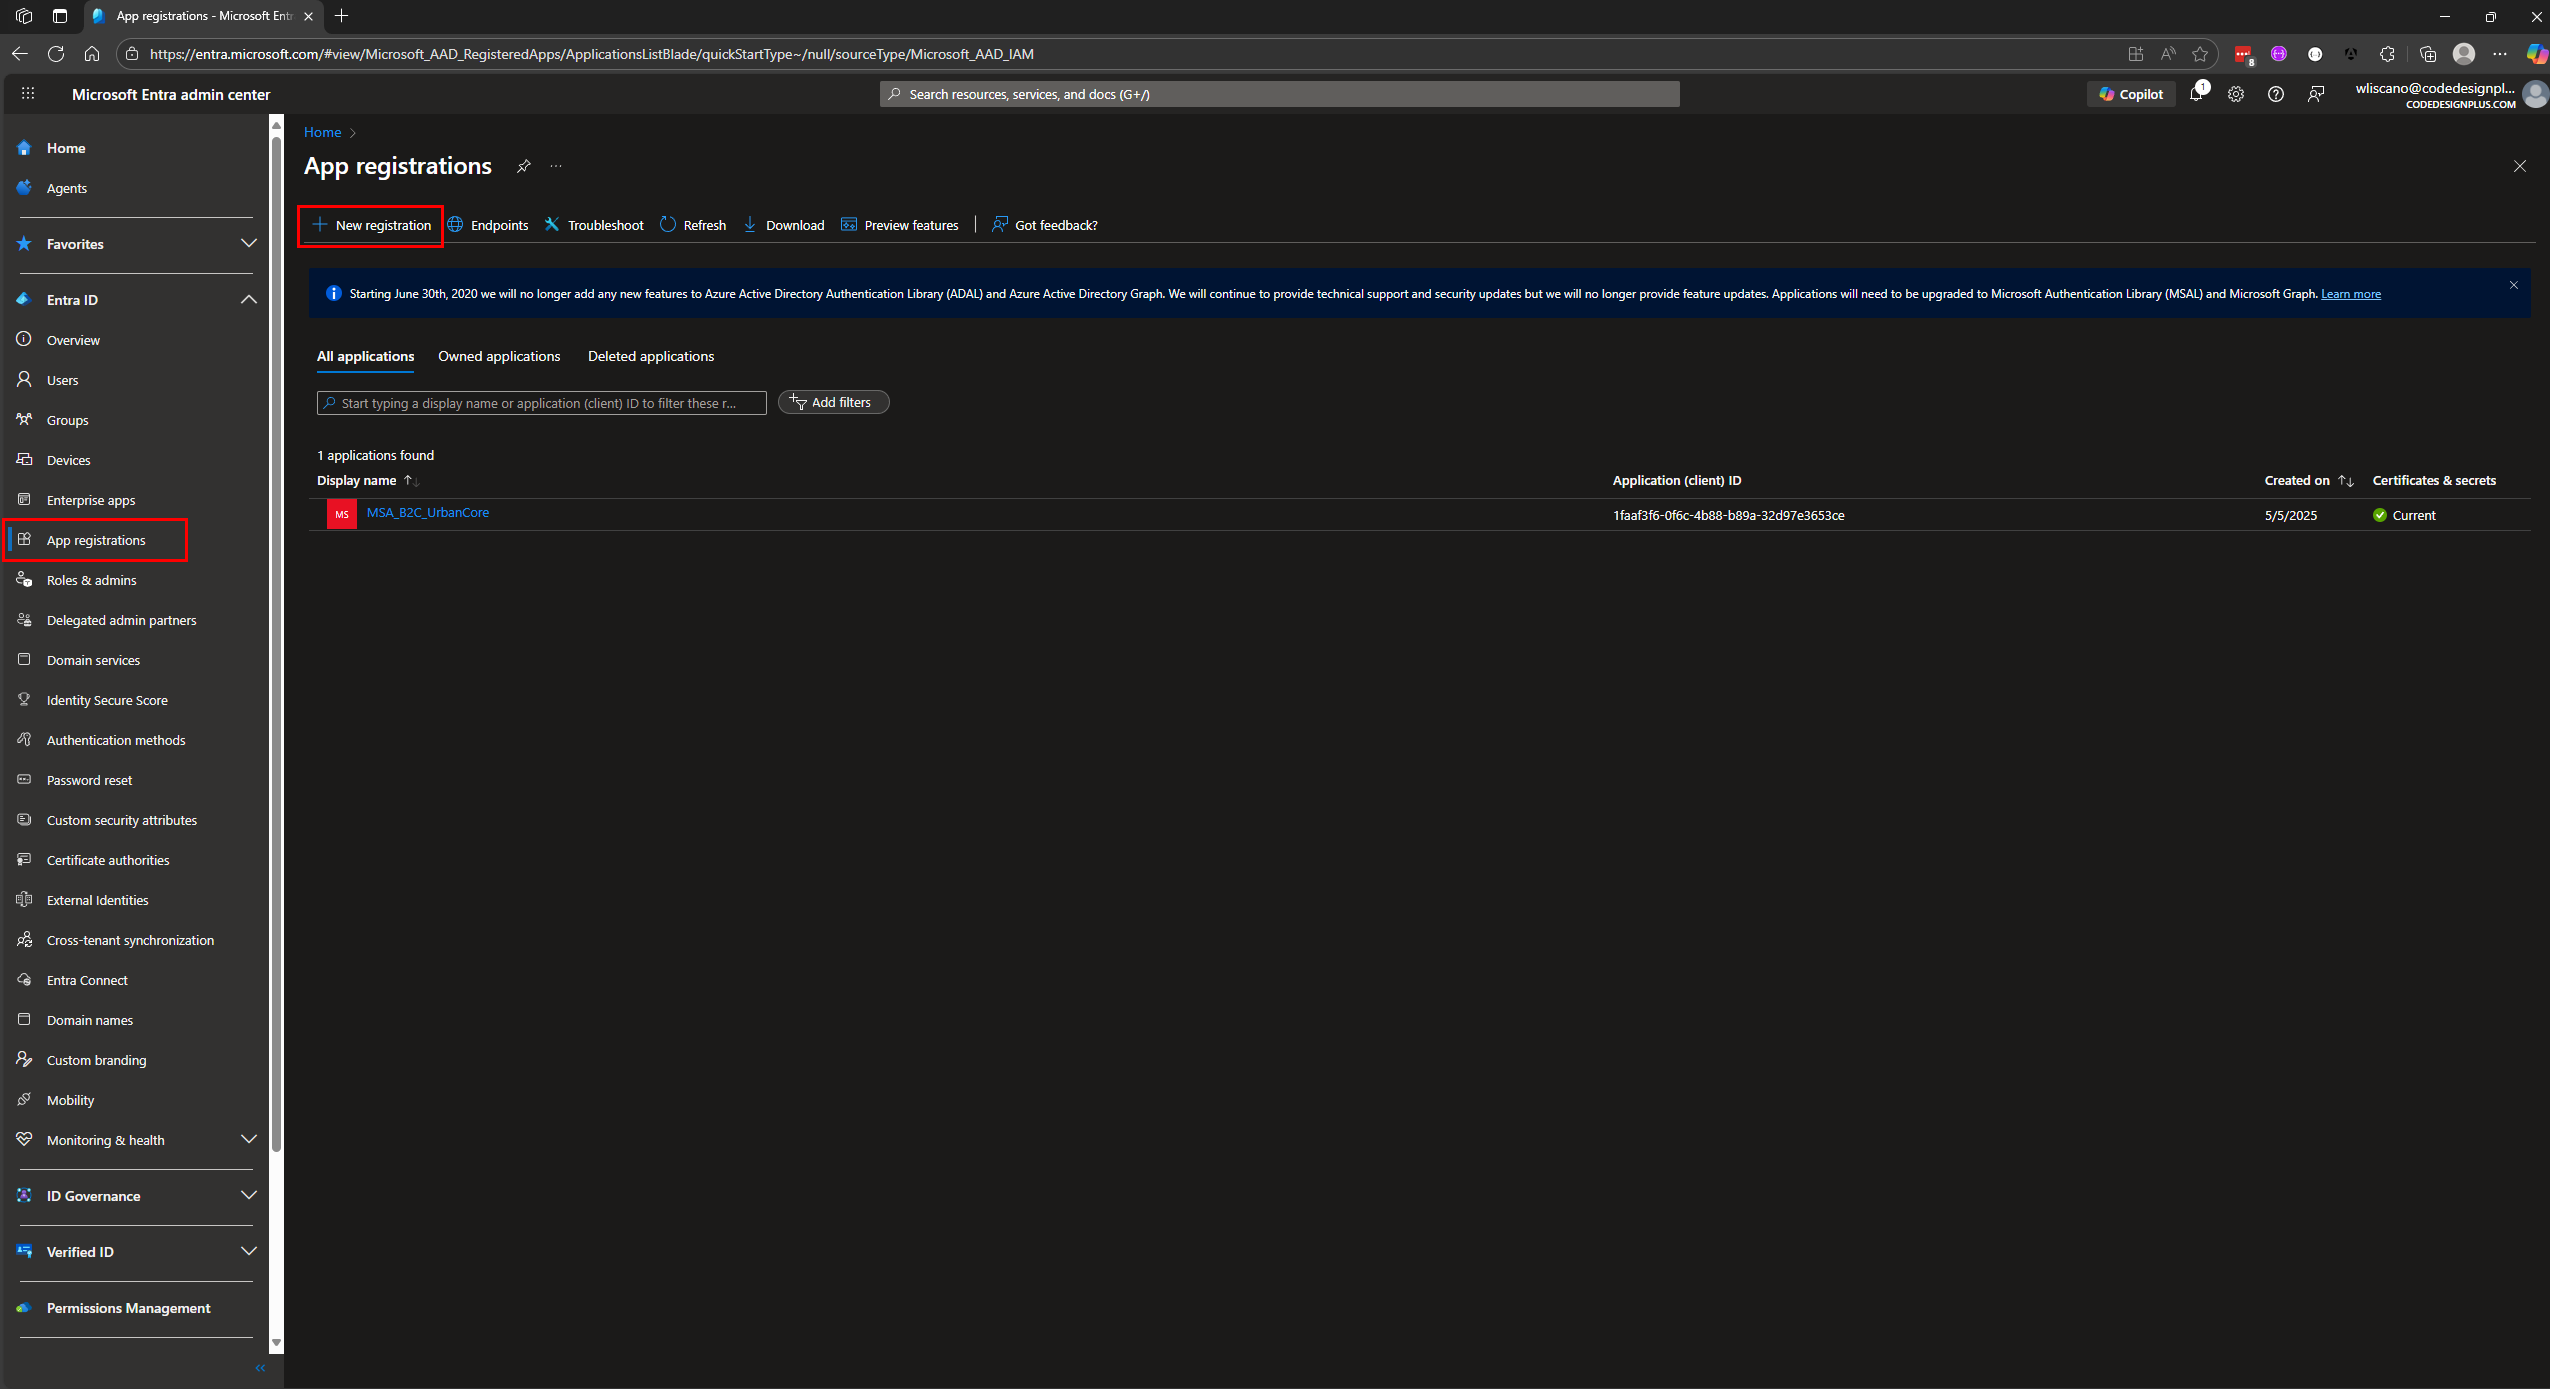Open Entra Connect
Viewport: 2550px width, 1389px height.
[x=87, y=980]
